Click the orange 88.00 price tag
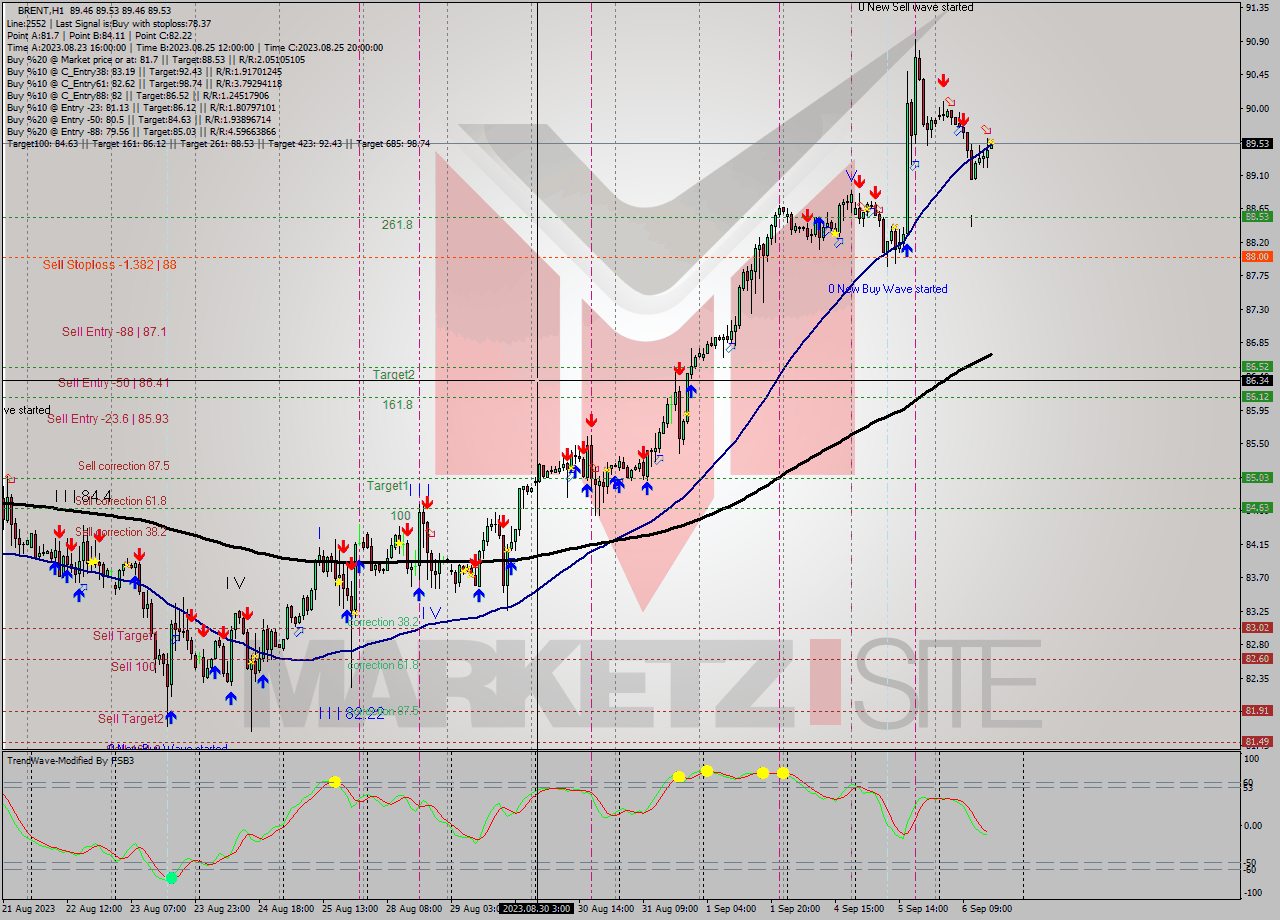 tap(1257, 257)
